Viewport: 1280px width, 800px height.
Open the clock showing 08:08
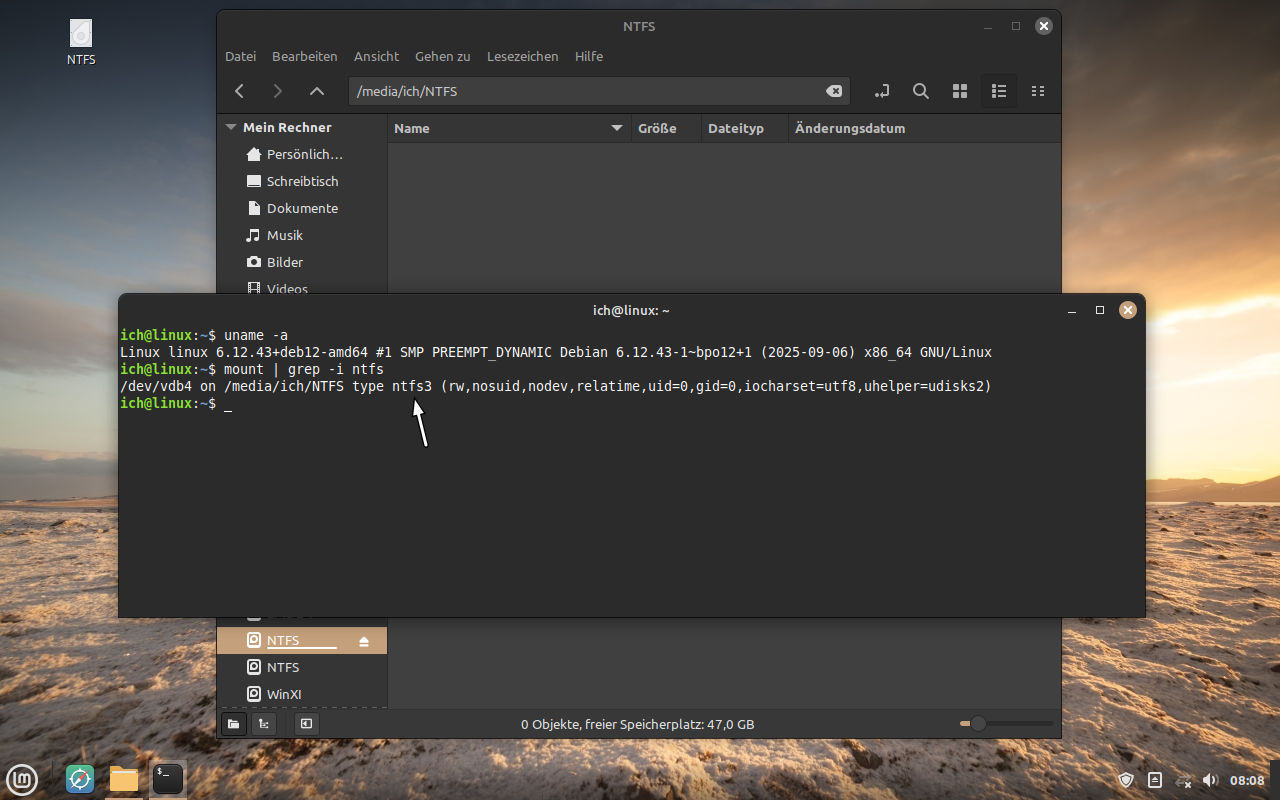point(1247,780)
